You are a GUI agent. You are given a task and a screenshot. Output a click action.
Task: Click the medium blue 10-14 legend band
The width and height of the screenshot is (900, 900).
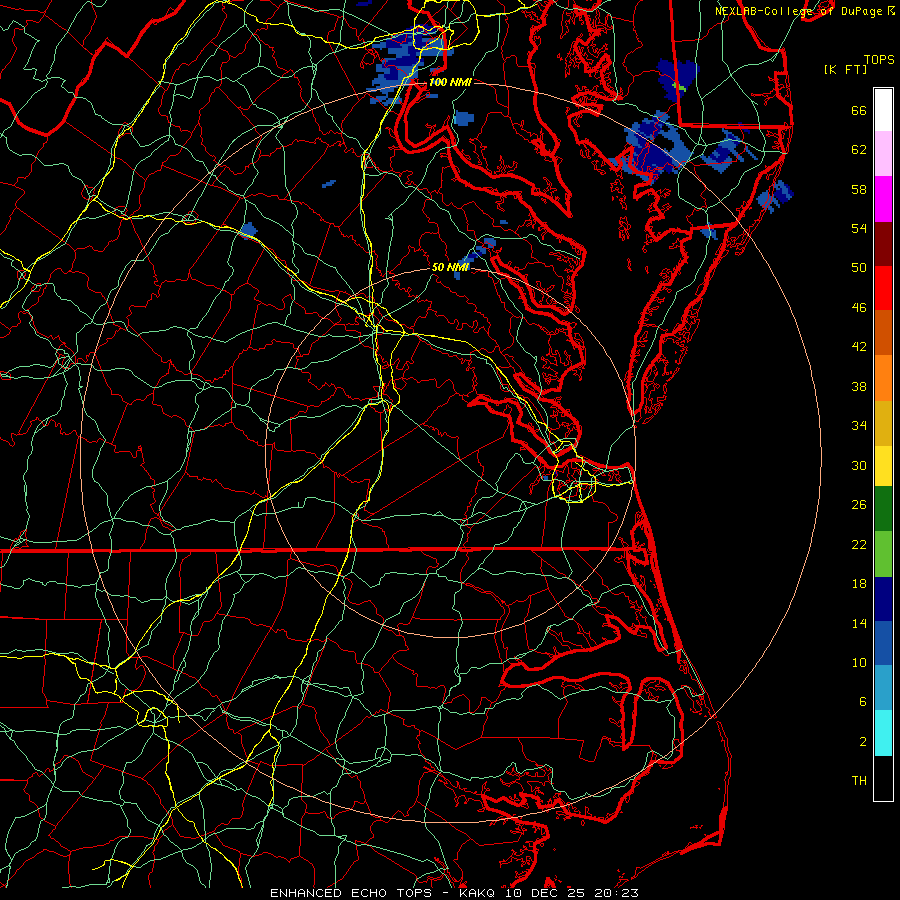(883, 643)
